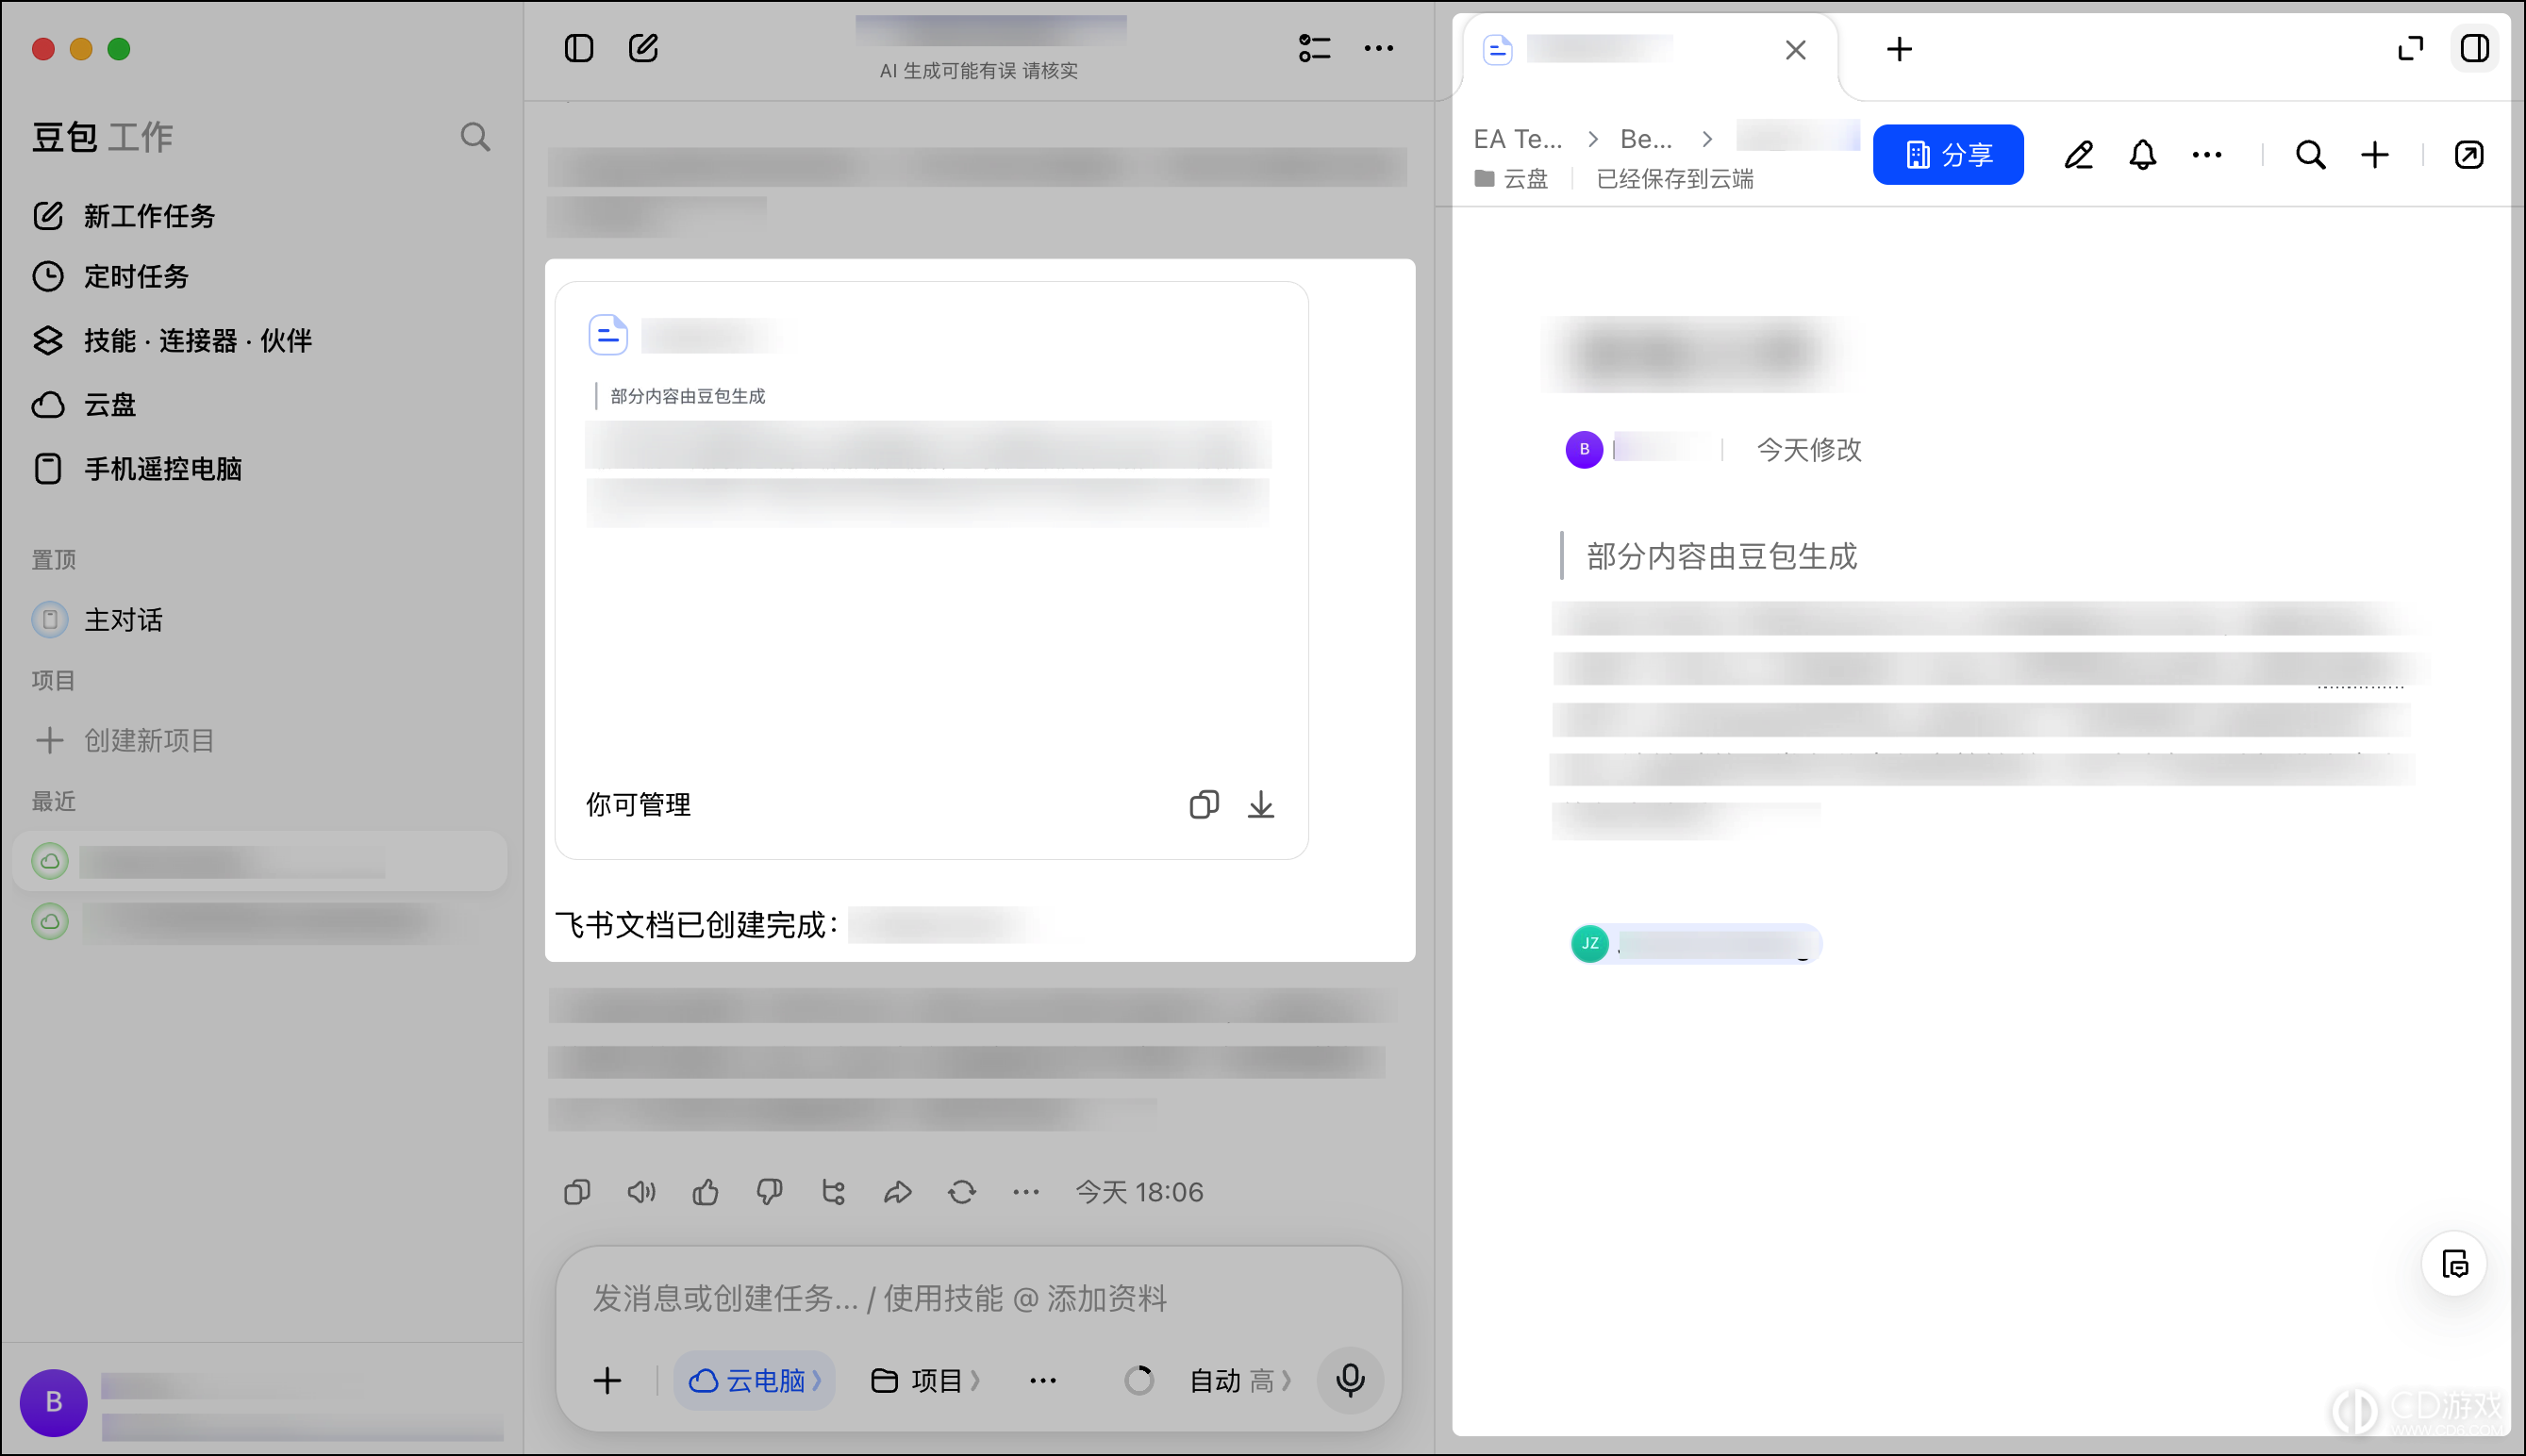Open the floating comments button
The width and height of the screenshot is (2526, 1456).
tap(2455, 1264)
